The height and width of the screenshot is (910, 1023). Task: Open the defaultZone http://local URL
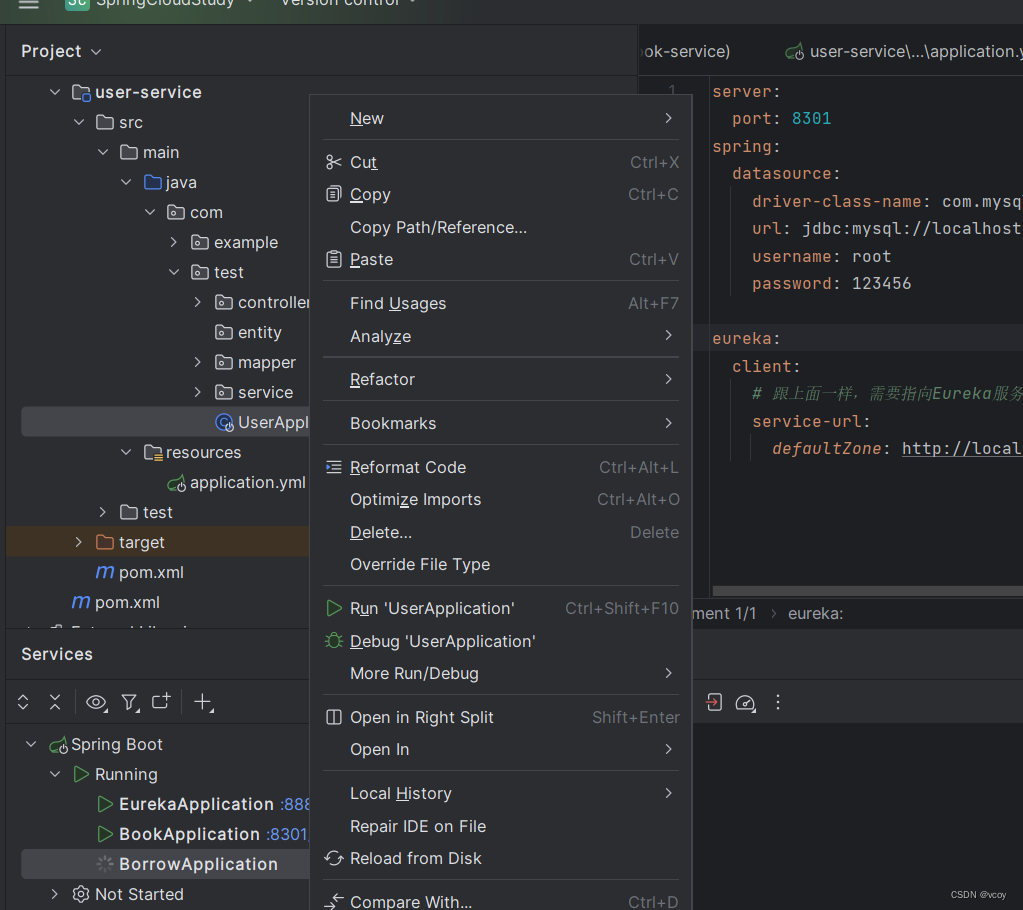pyautogui.click(x=962, y=449)
